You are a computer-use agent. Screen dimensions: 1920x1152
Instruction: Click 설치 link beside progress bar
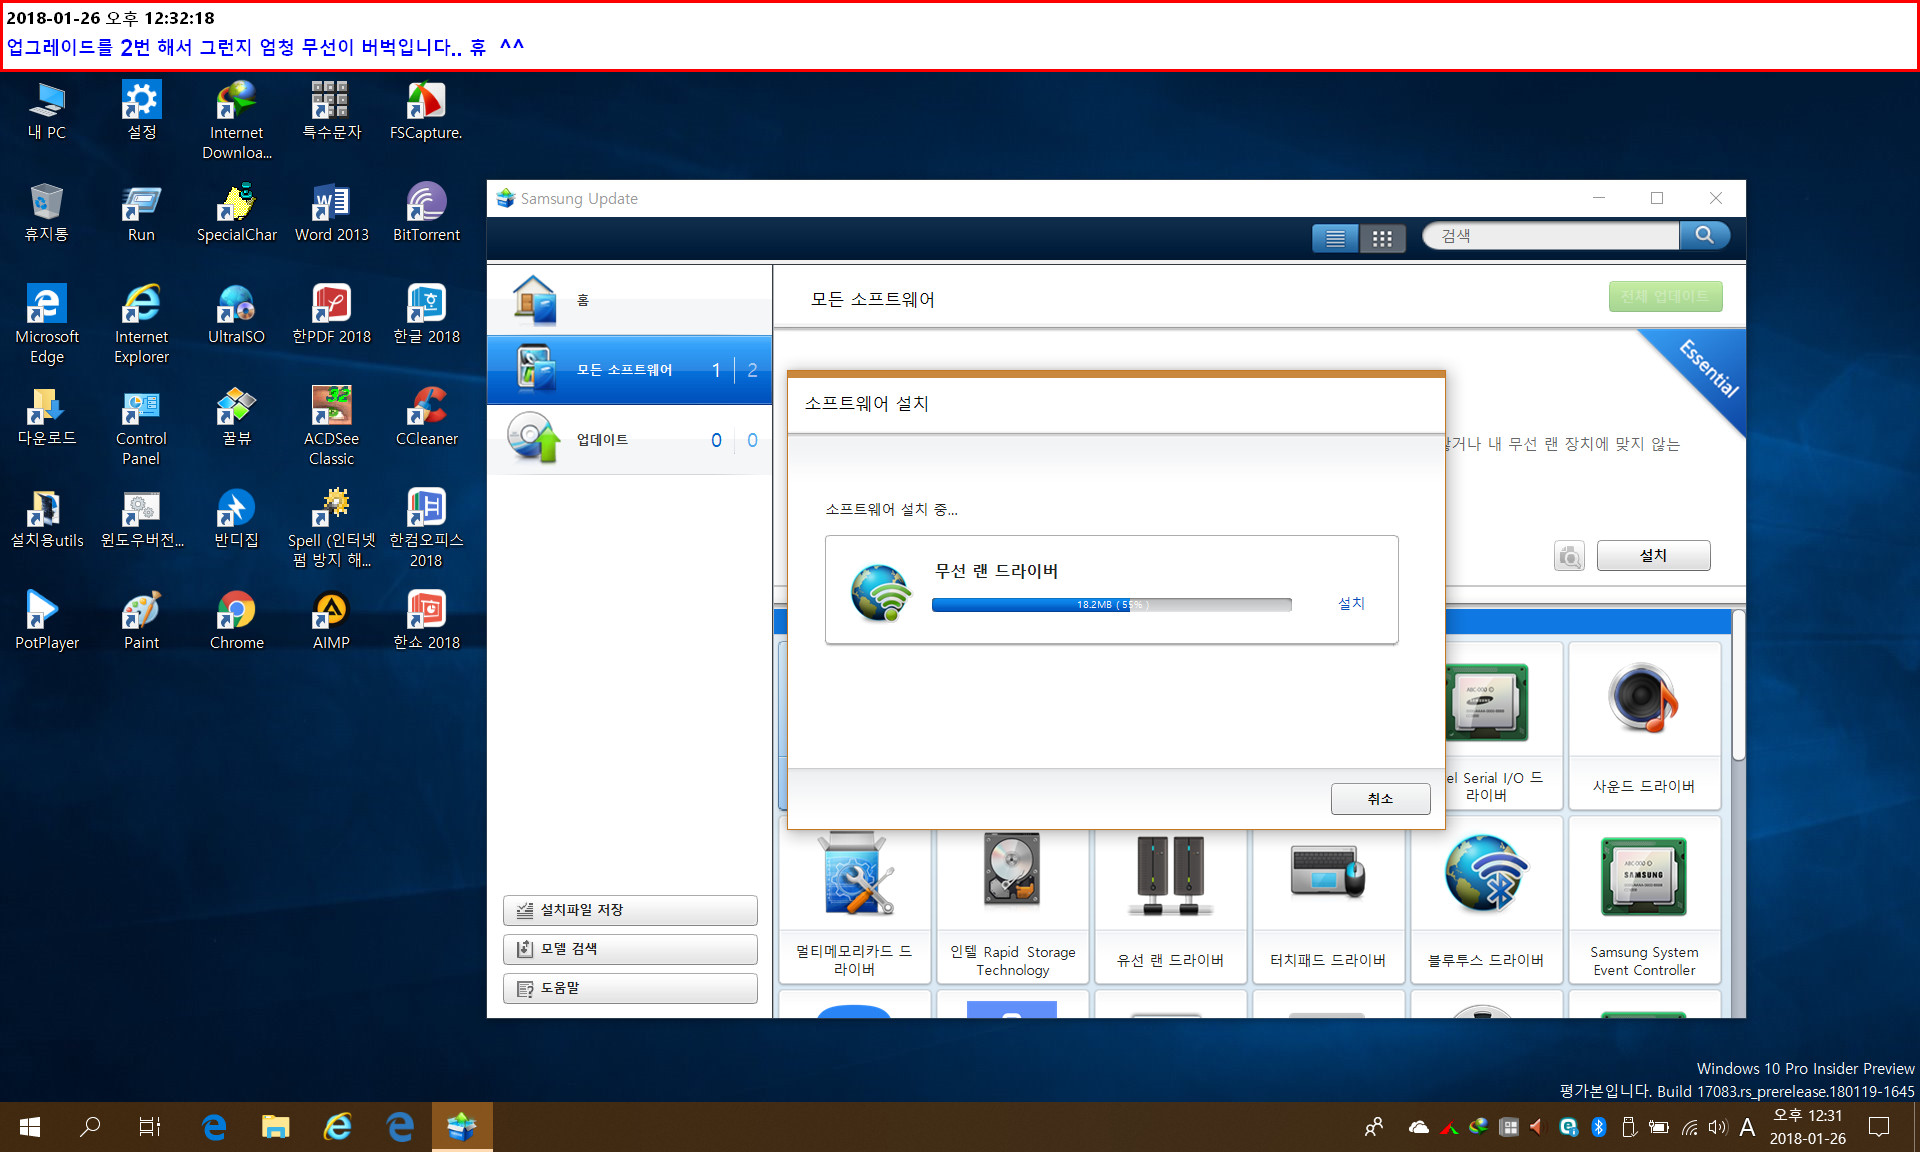(x=1351, y=603)
